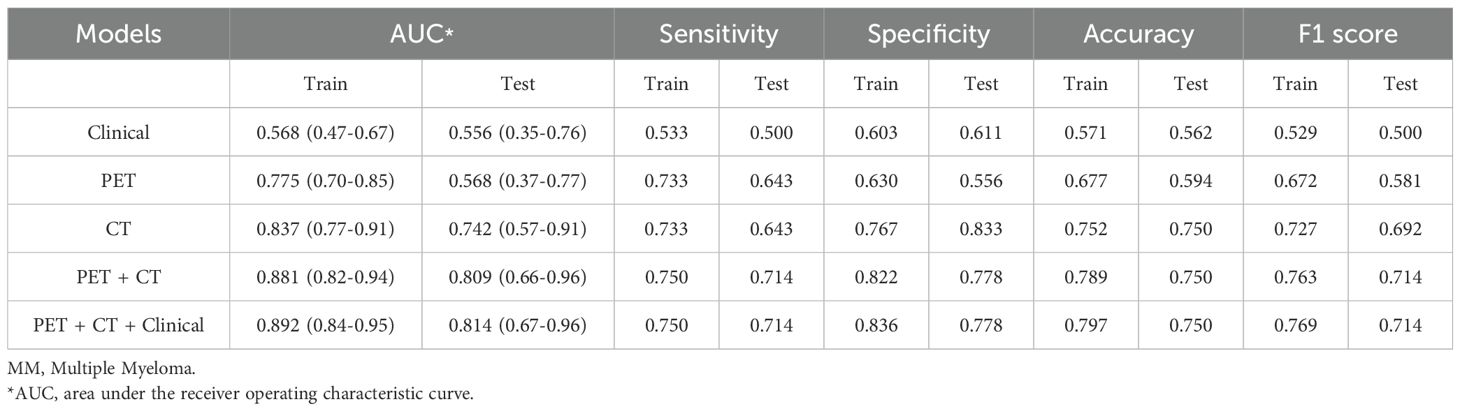Select the 0.742 (0.57-0.91) test AUC cell
1460x411 pixels.
pyautogui.click(x=517, y=229)
